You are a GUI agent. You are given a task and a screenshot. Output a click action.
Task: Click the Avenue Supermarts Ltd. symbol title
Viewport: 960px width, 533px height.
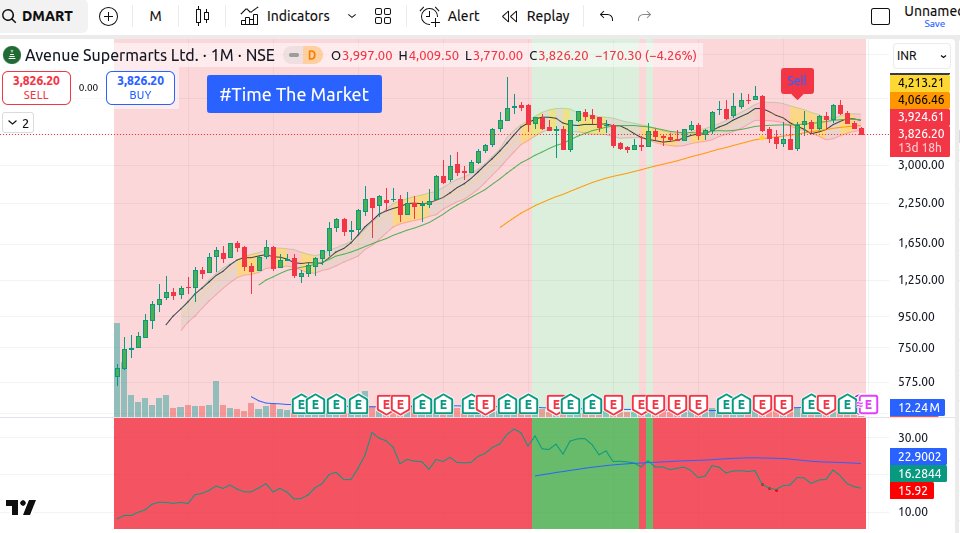click(111, 56)
